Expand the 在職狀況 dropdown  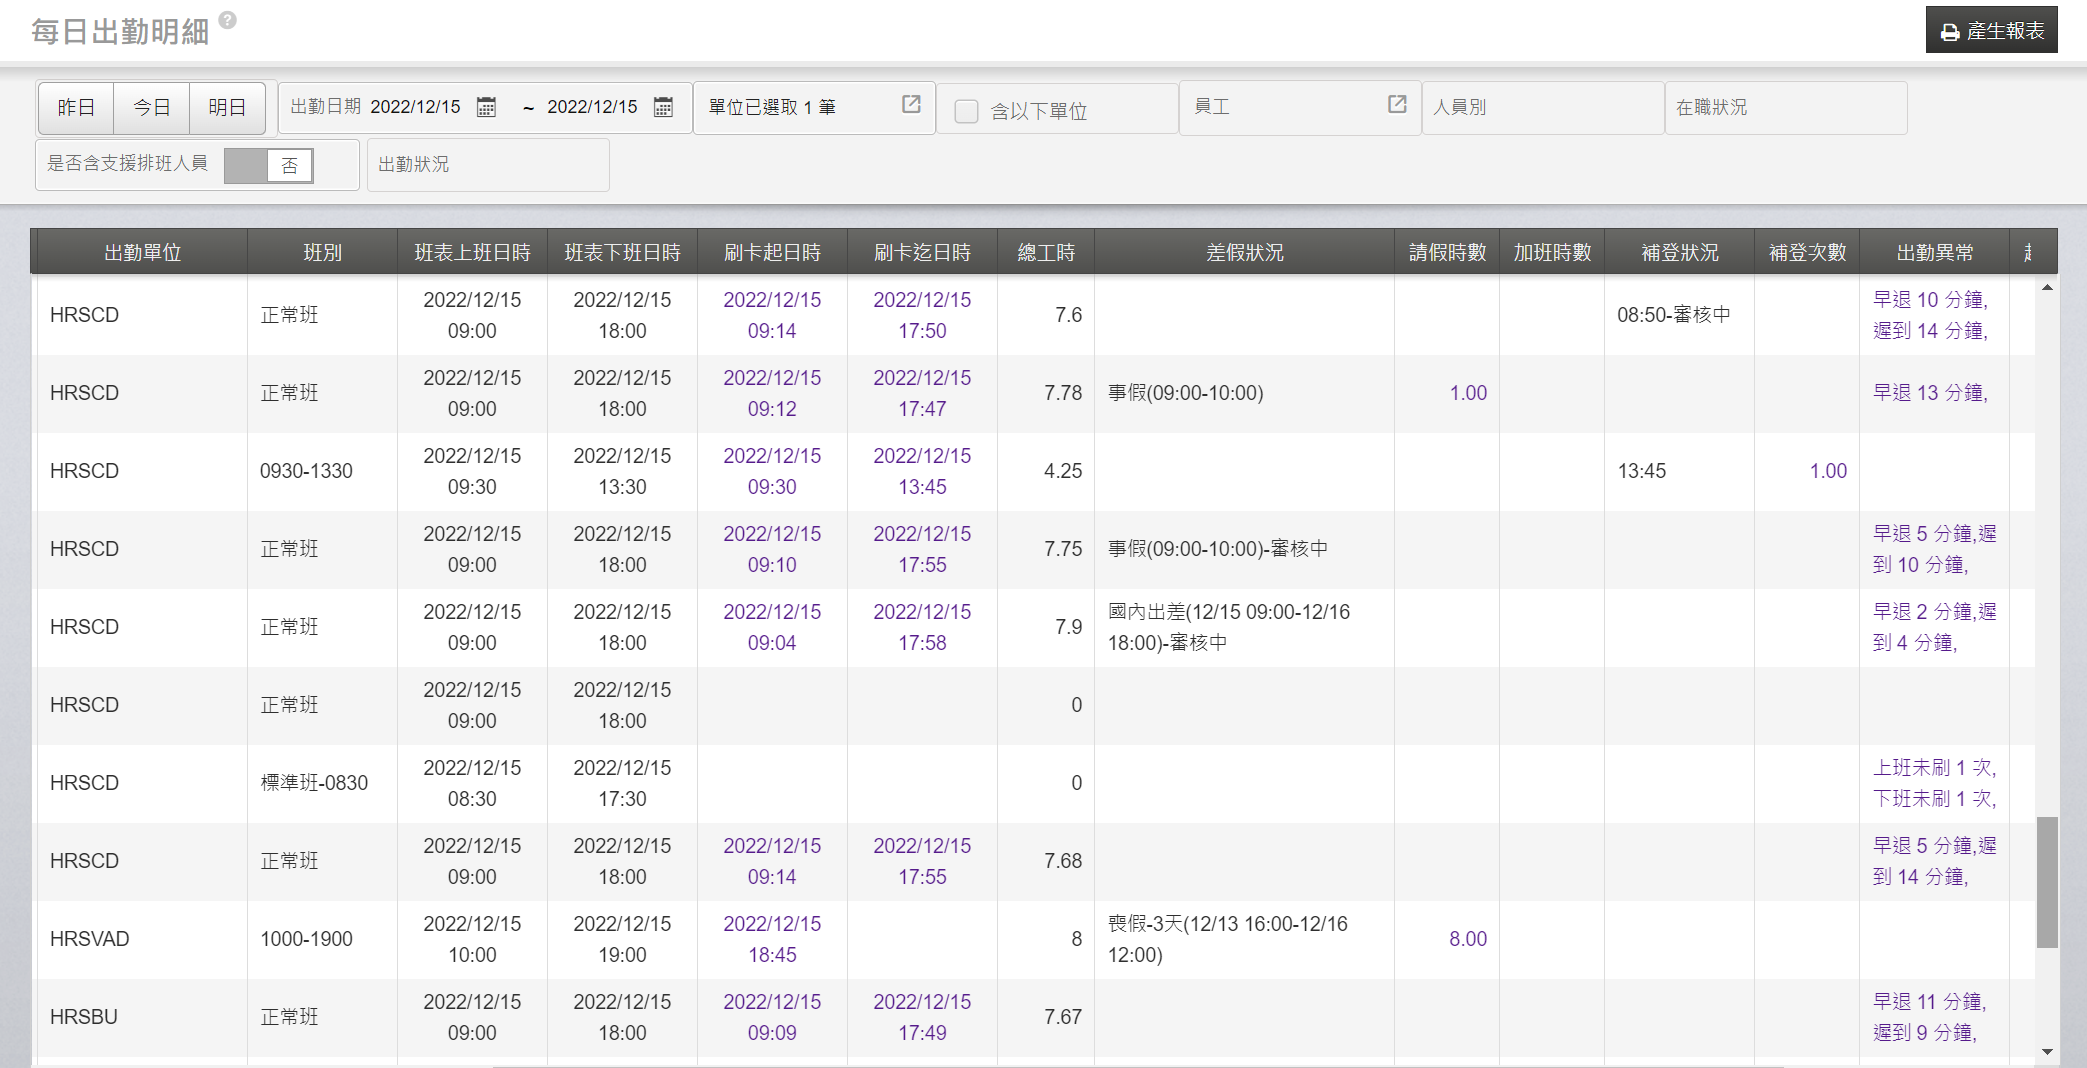click(1785, 107)
